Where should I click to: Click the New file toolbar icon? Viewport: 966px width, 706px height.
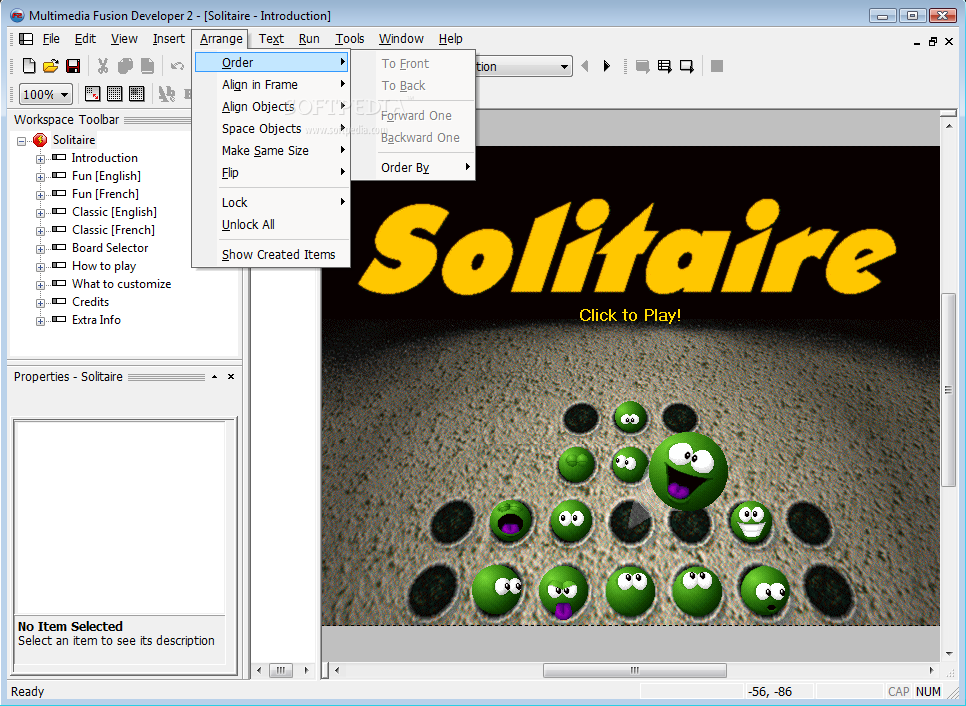click(x=28, y=65)
